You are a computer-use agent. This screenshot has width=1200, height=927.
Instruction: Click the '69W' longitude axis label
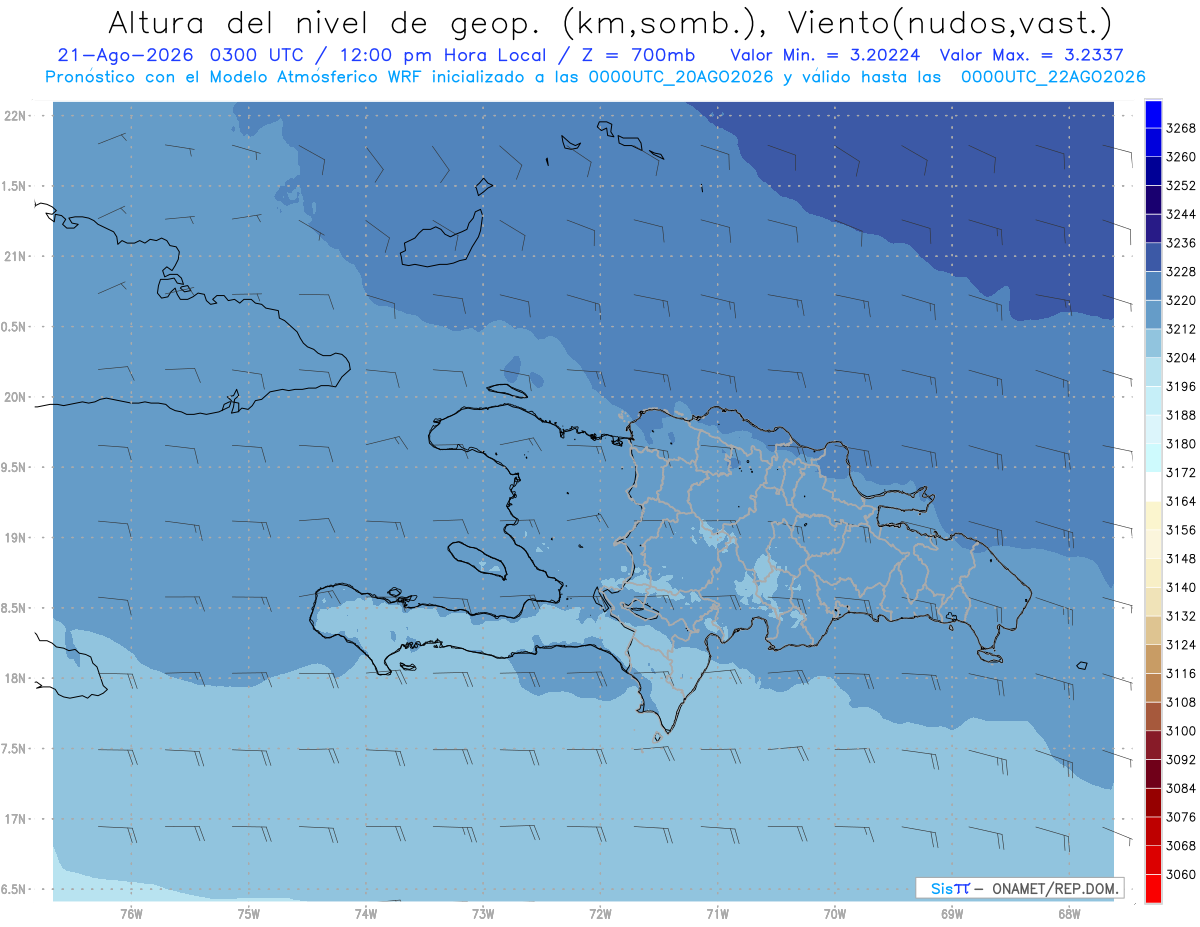click(952, 913)
